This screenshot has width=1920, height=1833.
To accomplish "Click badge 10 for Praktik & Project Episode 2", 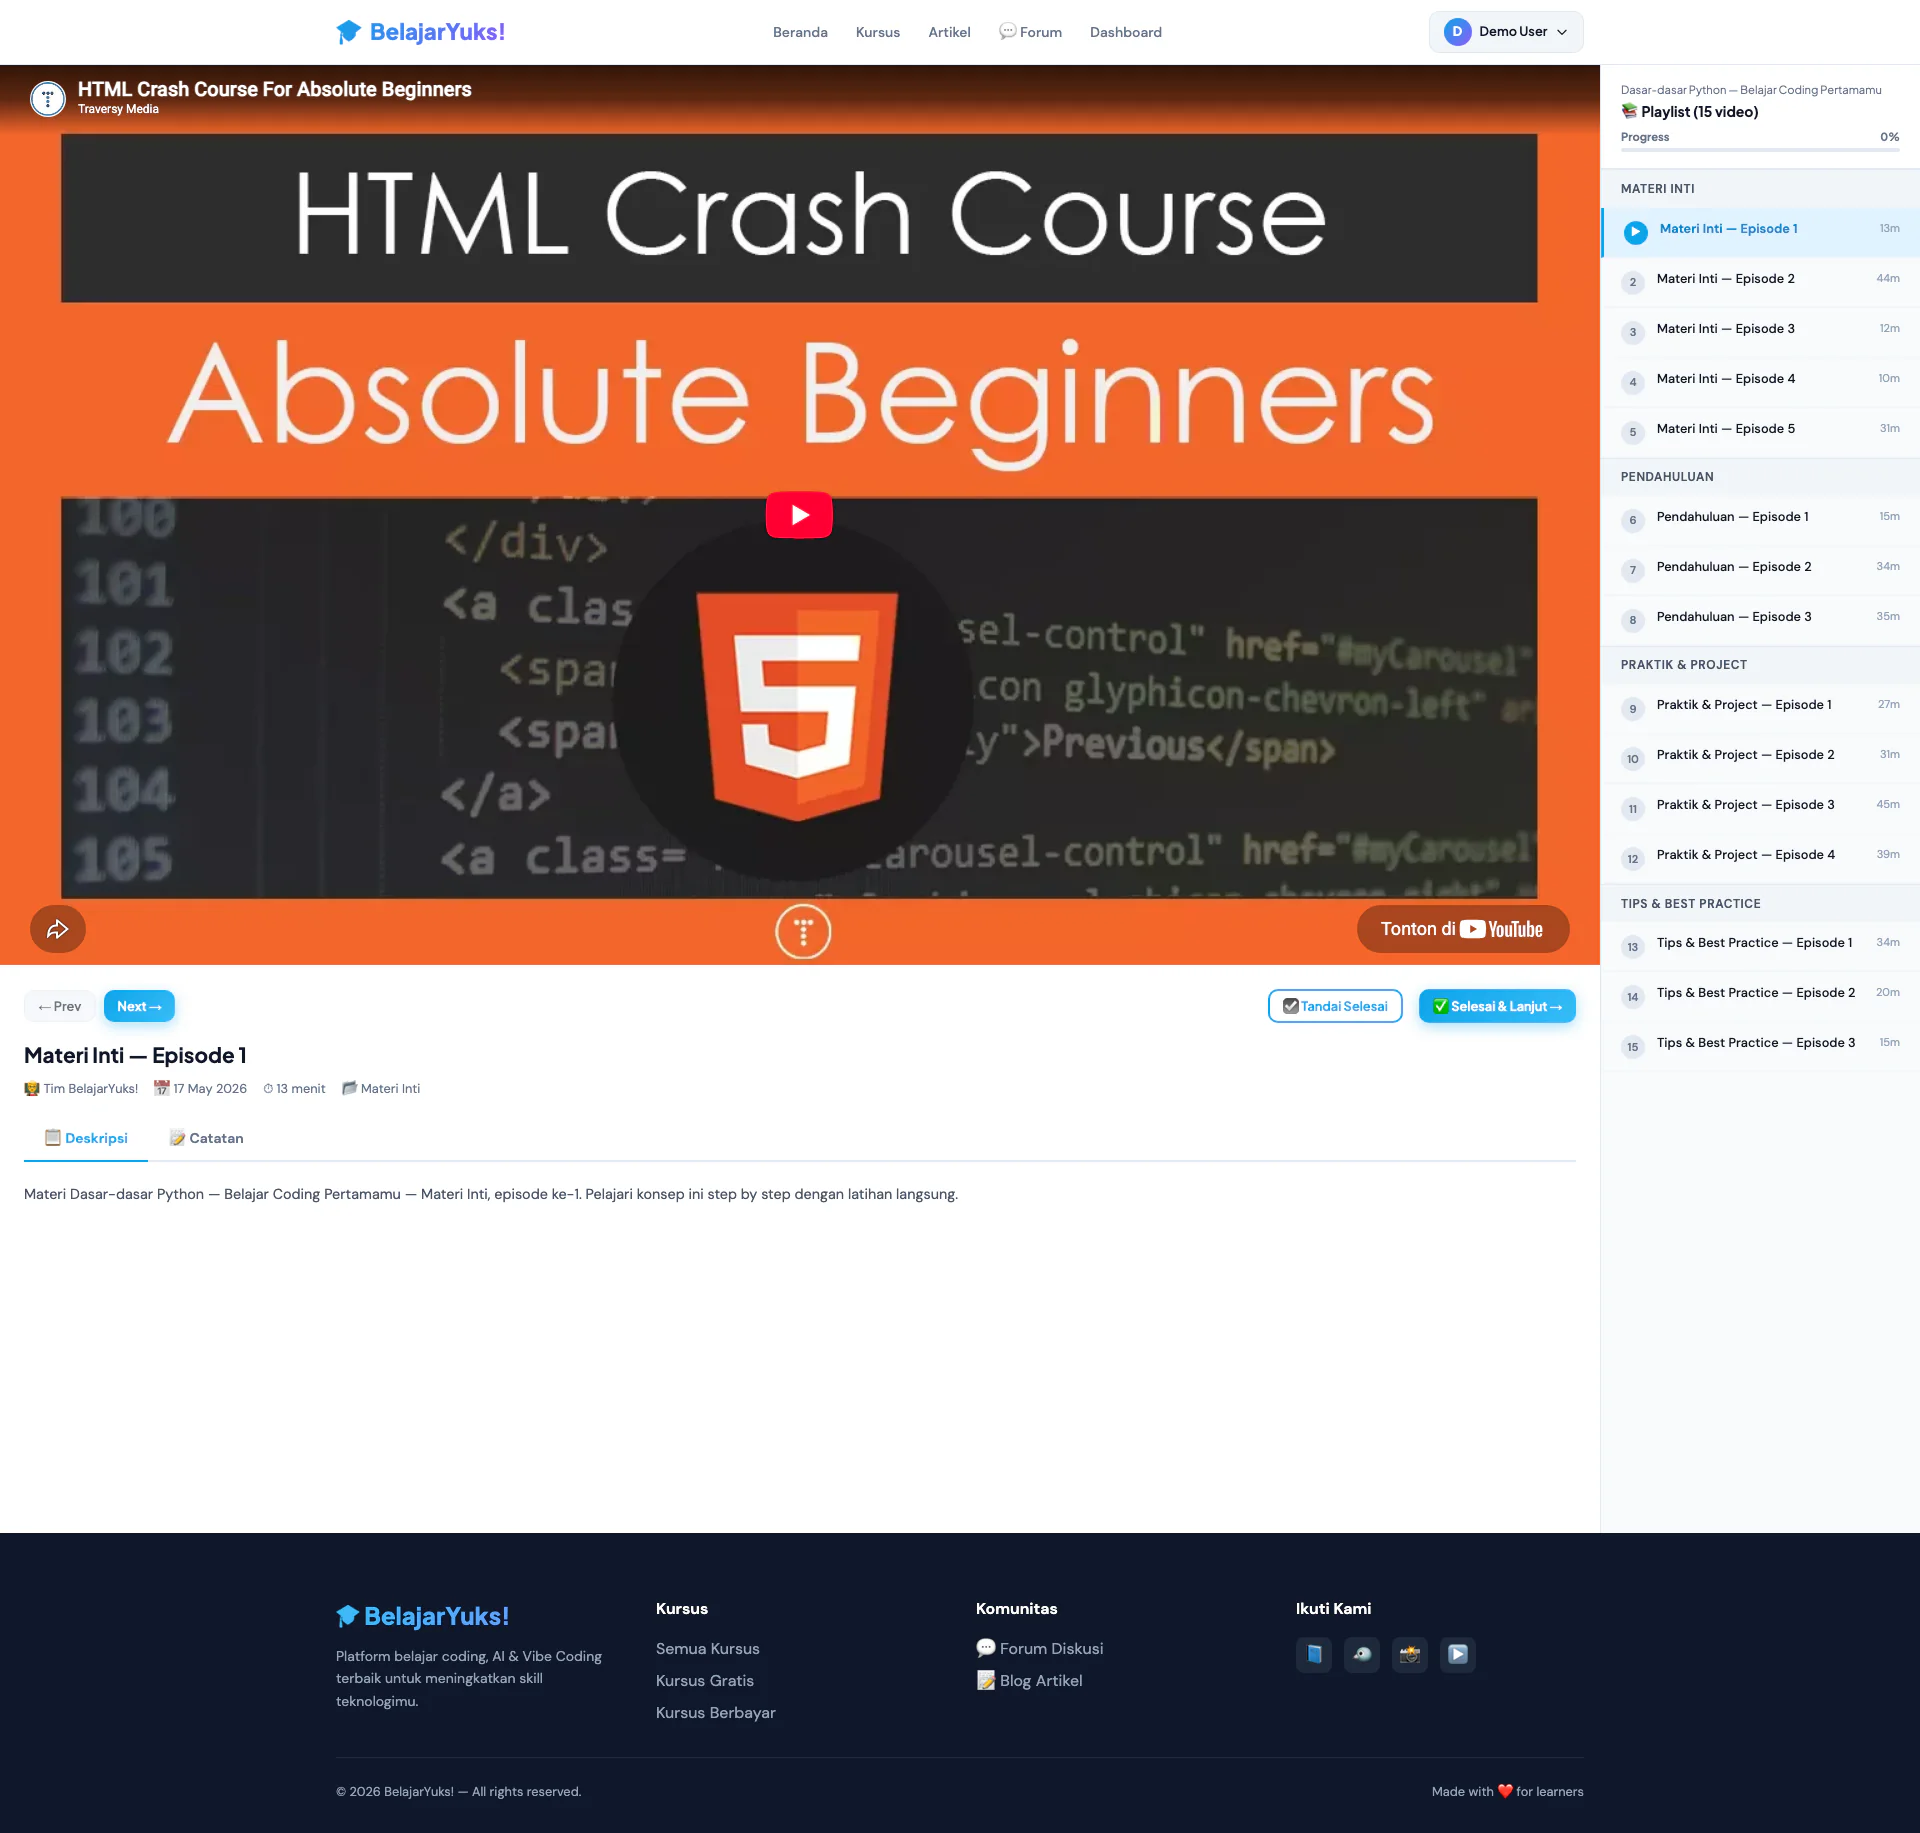I will point(1633,758).
